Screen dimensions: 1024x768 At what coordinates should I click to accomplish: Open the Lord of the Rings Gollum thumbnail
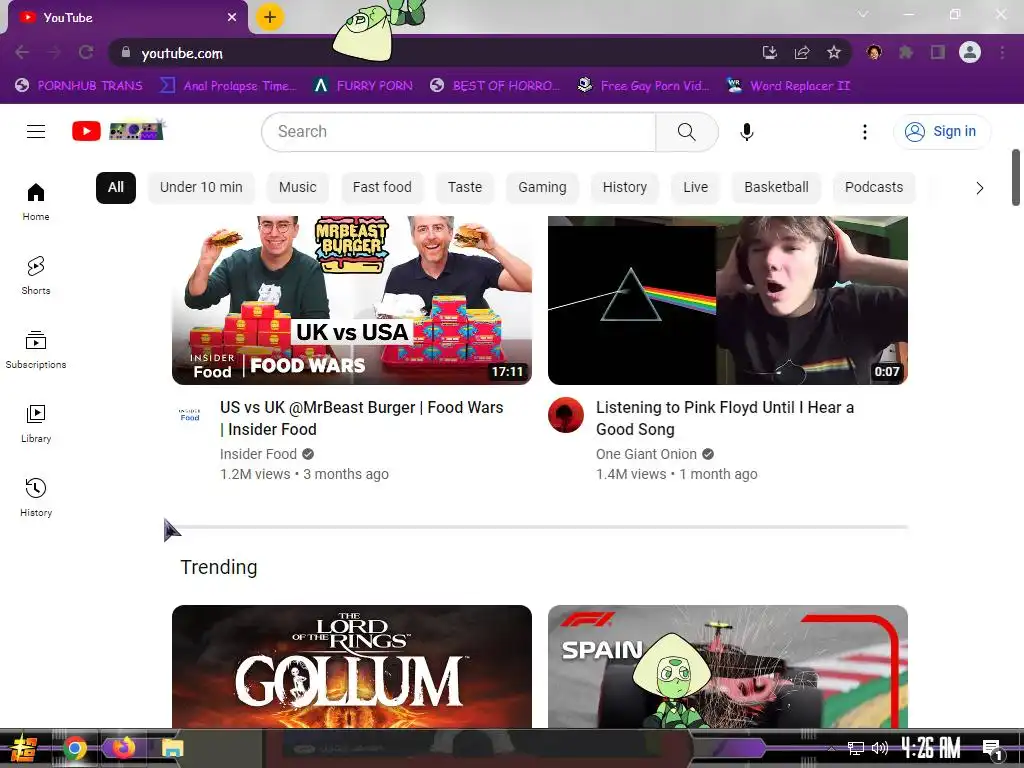[x=352, y=666]
